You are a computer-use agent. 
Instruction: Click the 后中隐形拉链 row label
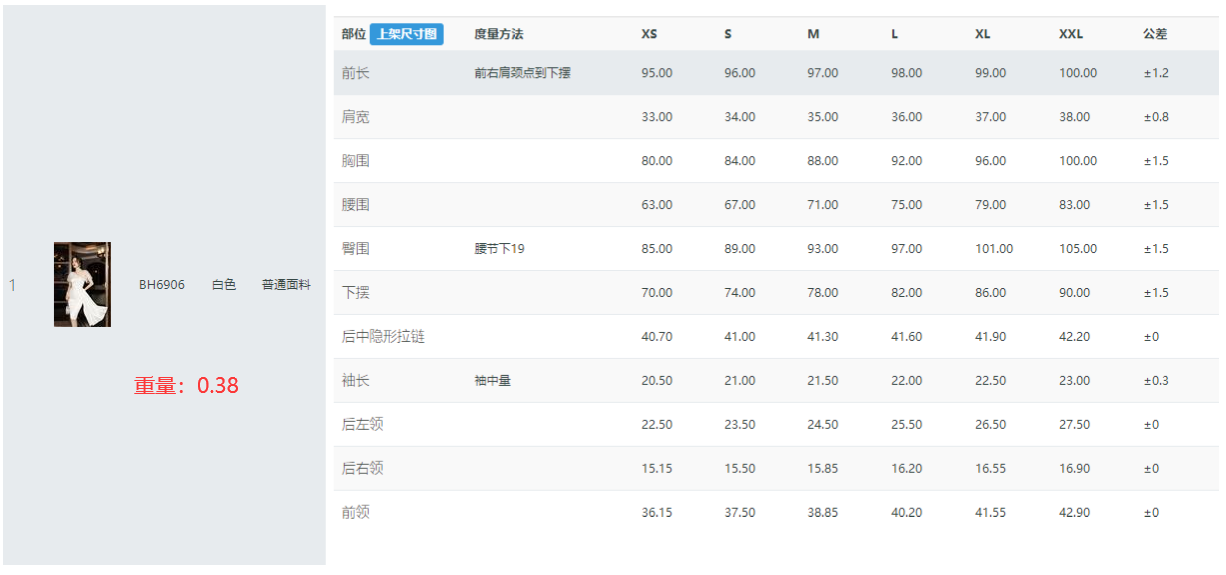[x=383, y=337]
